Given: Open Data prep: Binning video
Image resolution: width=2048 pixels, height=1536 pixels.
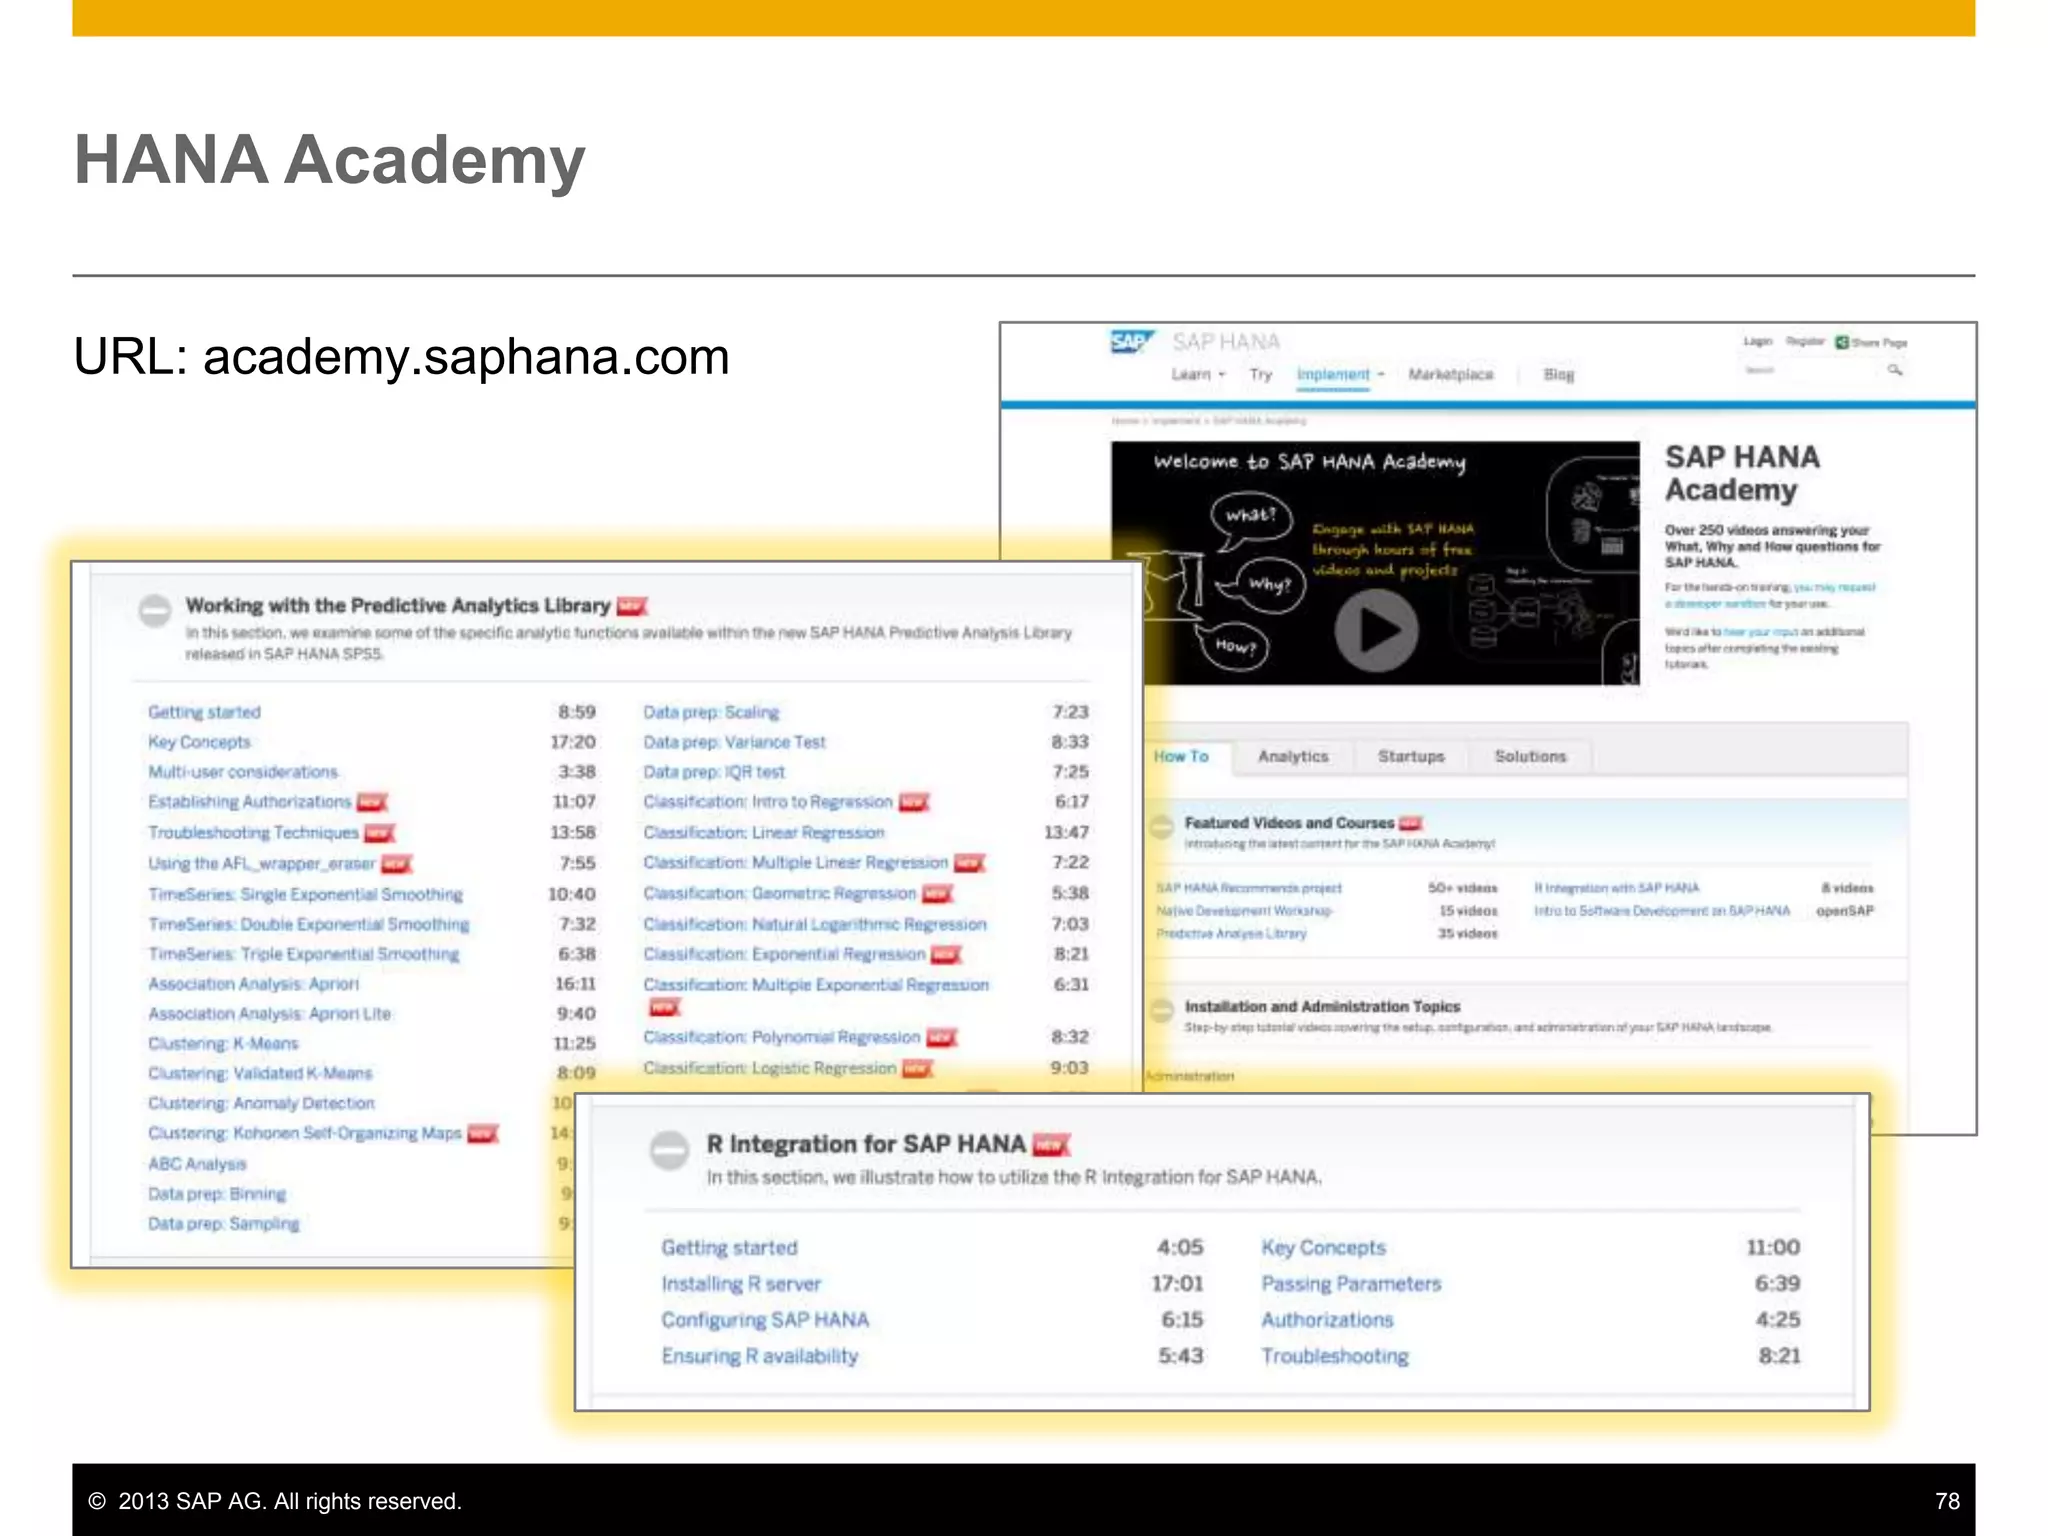Looking at the screenshot, I should (217, 1194).
